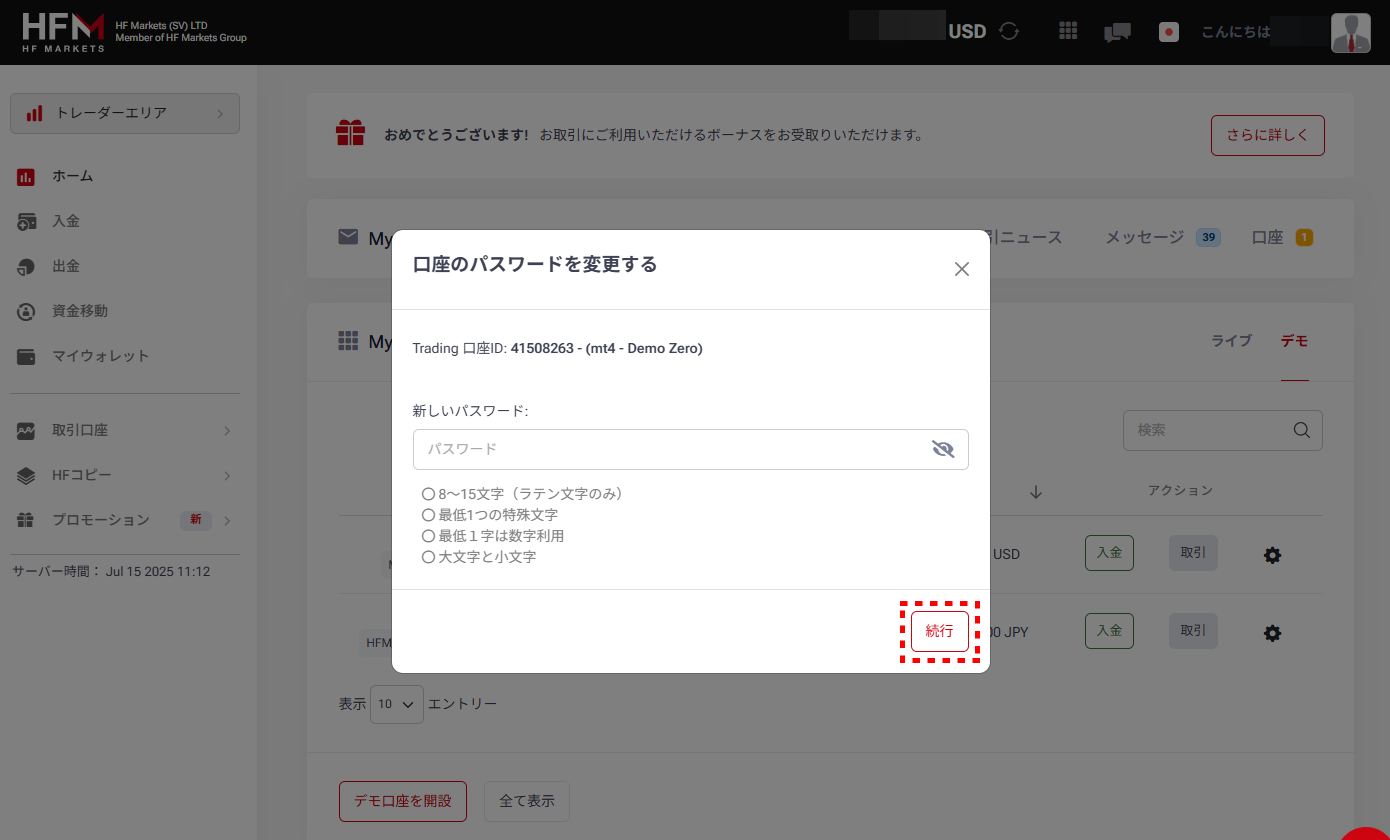Click the さらに詳しく button
Viewport: 1390px width, 840px height.
point(1268,136)
